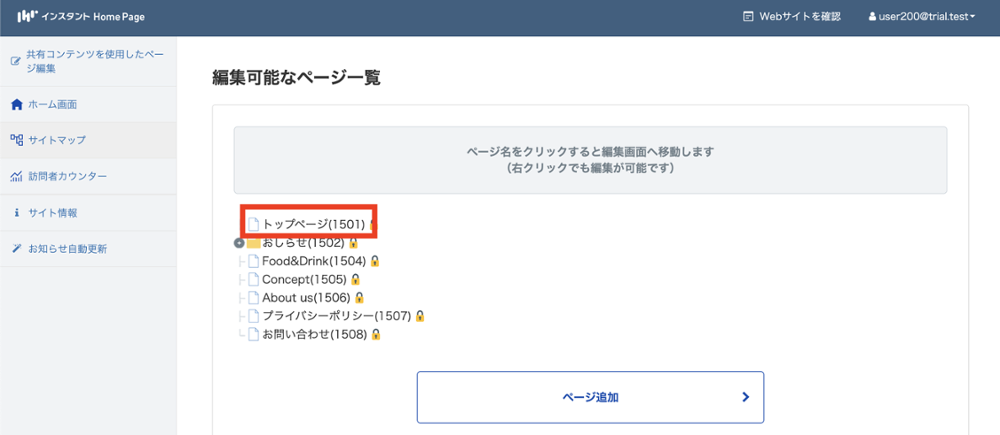Click the sitemap icon in the sidebar

click(16, 140)
